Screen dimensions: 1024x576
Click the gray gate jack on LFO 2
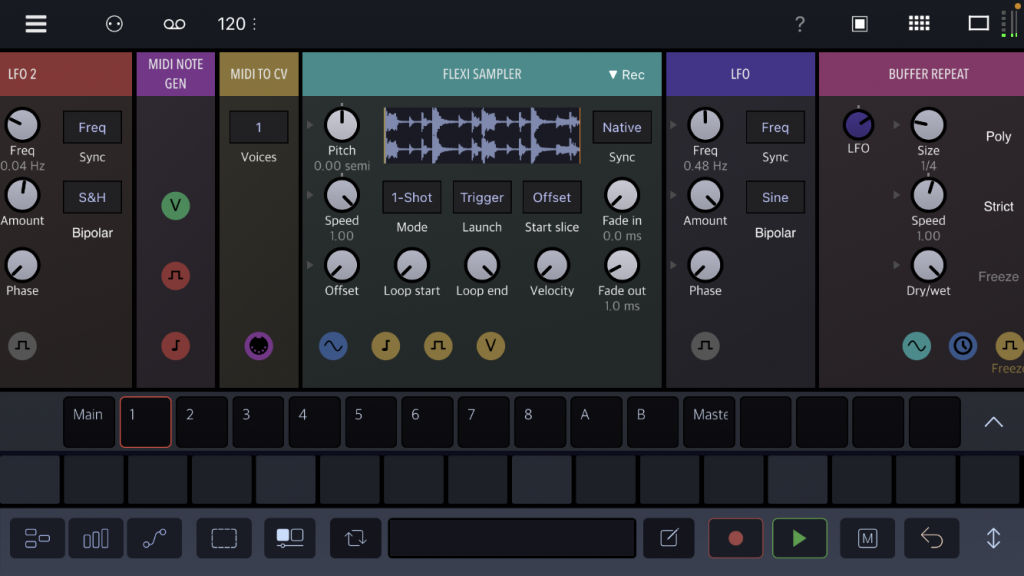(22, 346)
